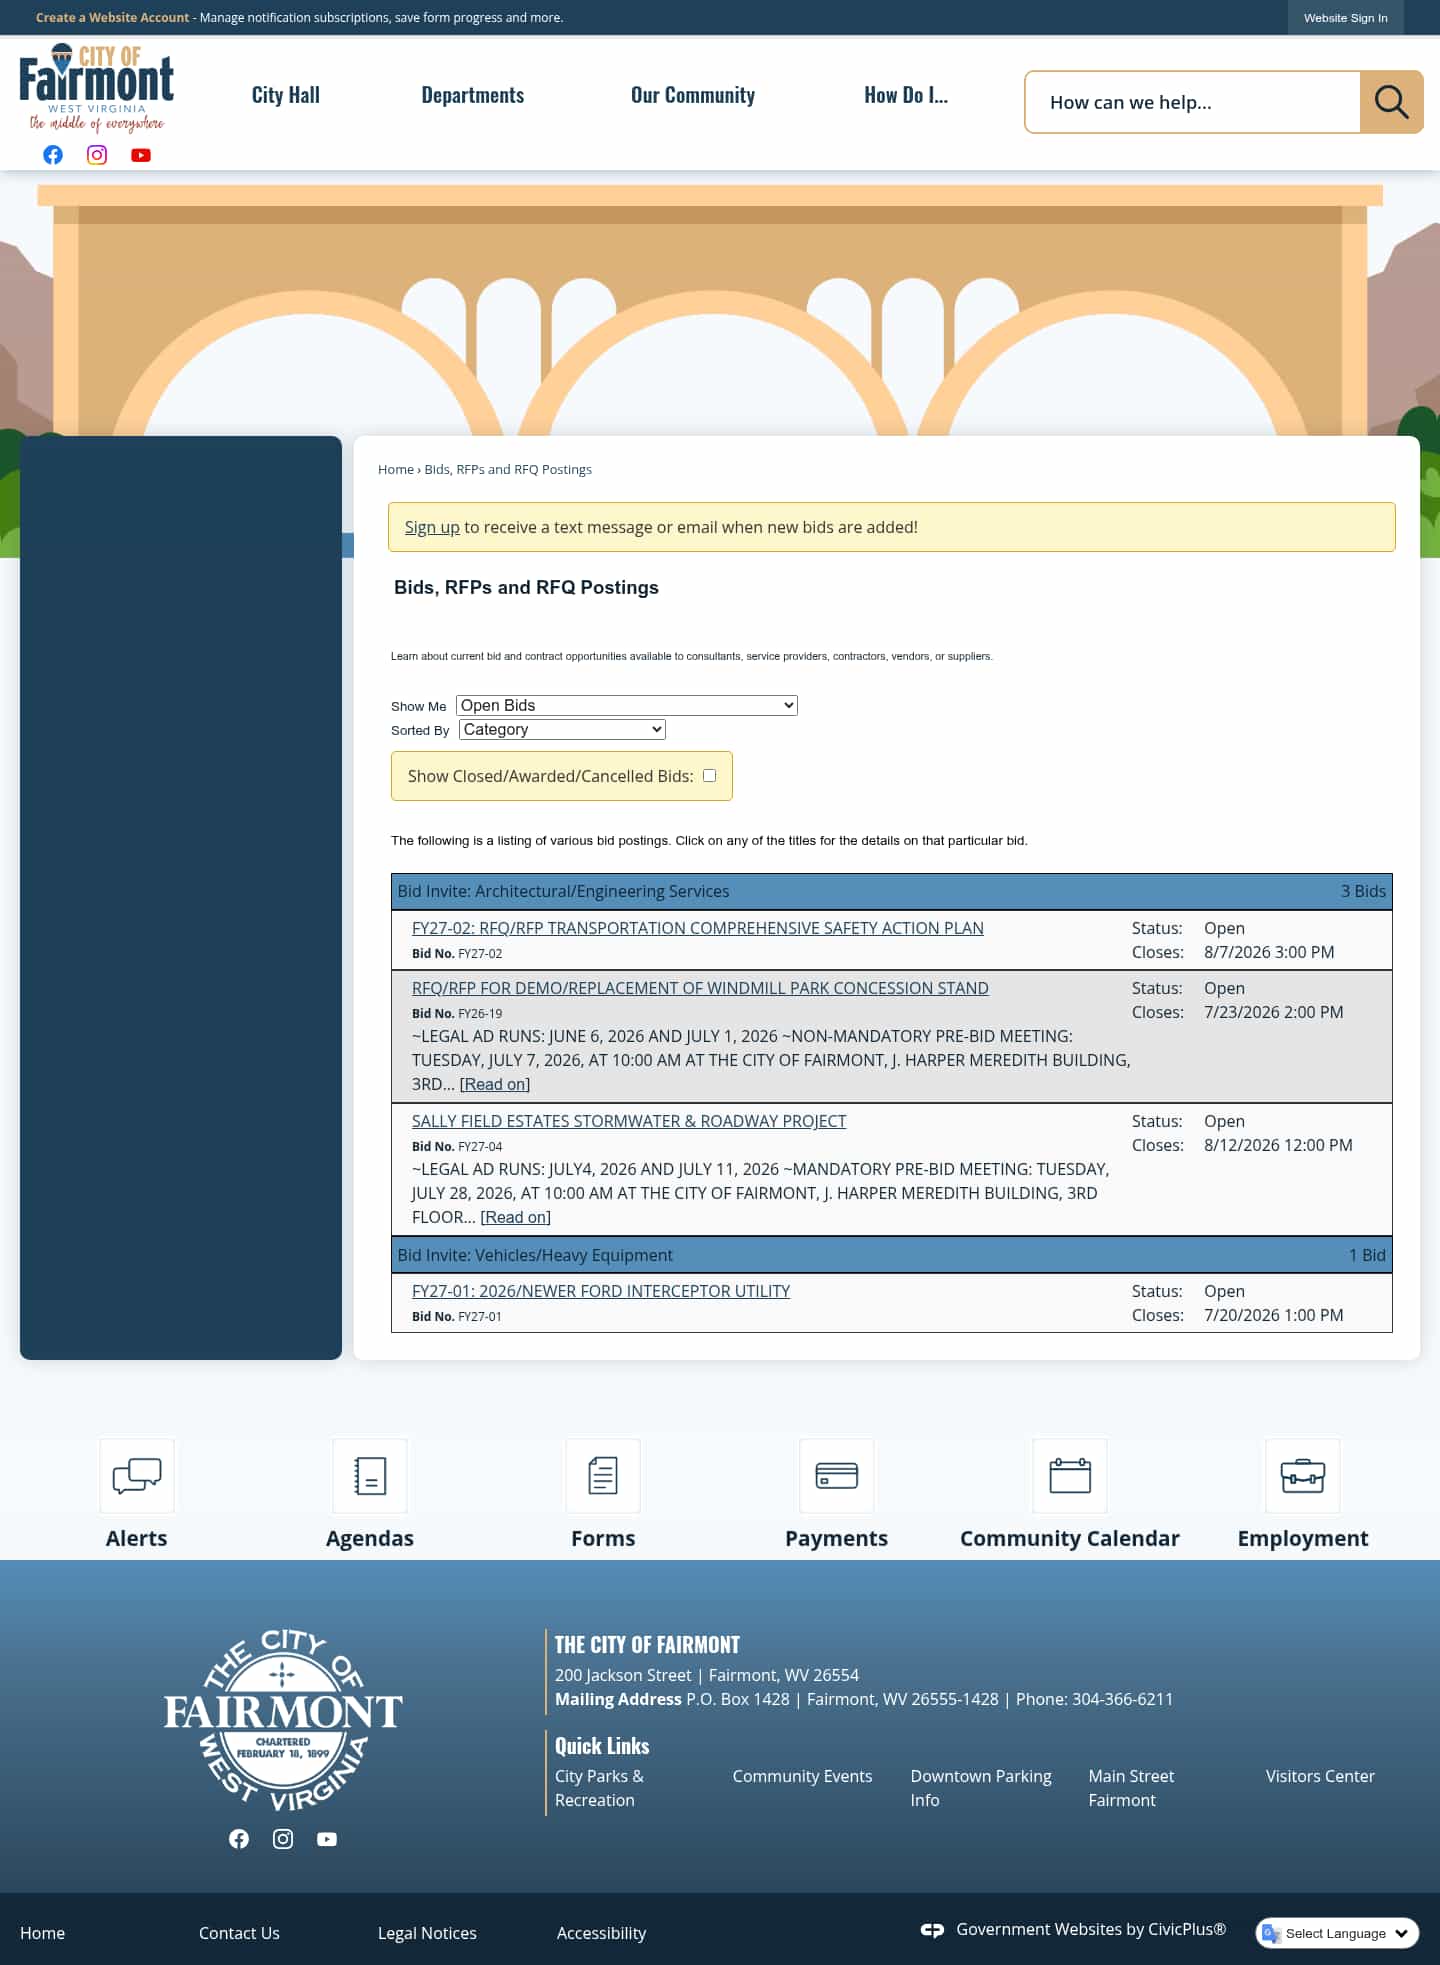The width and height of the screenshot is (1440, 1965).
Task: Open Community Events quick link
Action: (802, 1776)
